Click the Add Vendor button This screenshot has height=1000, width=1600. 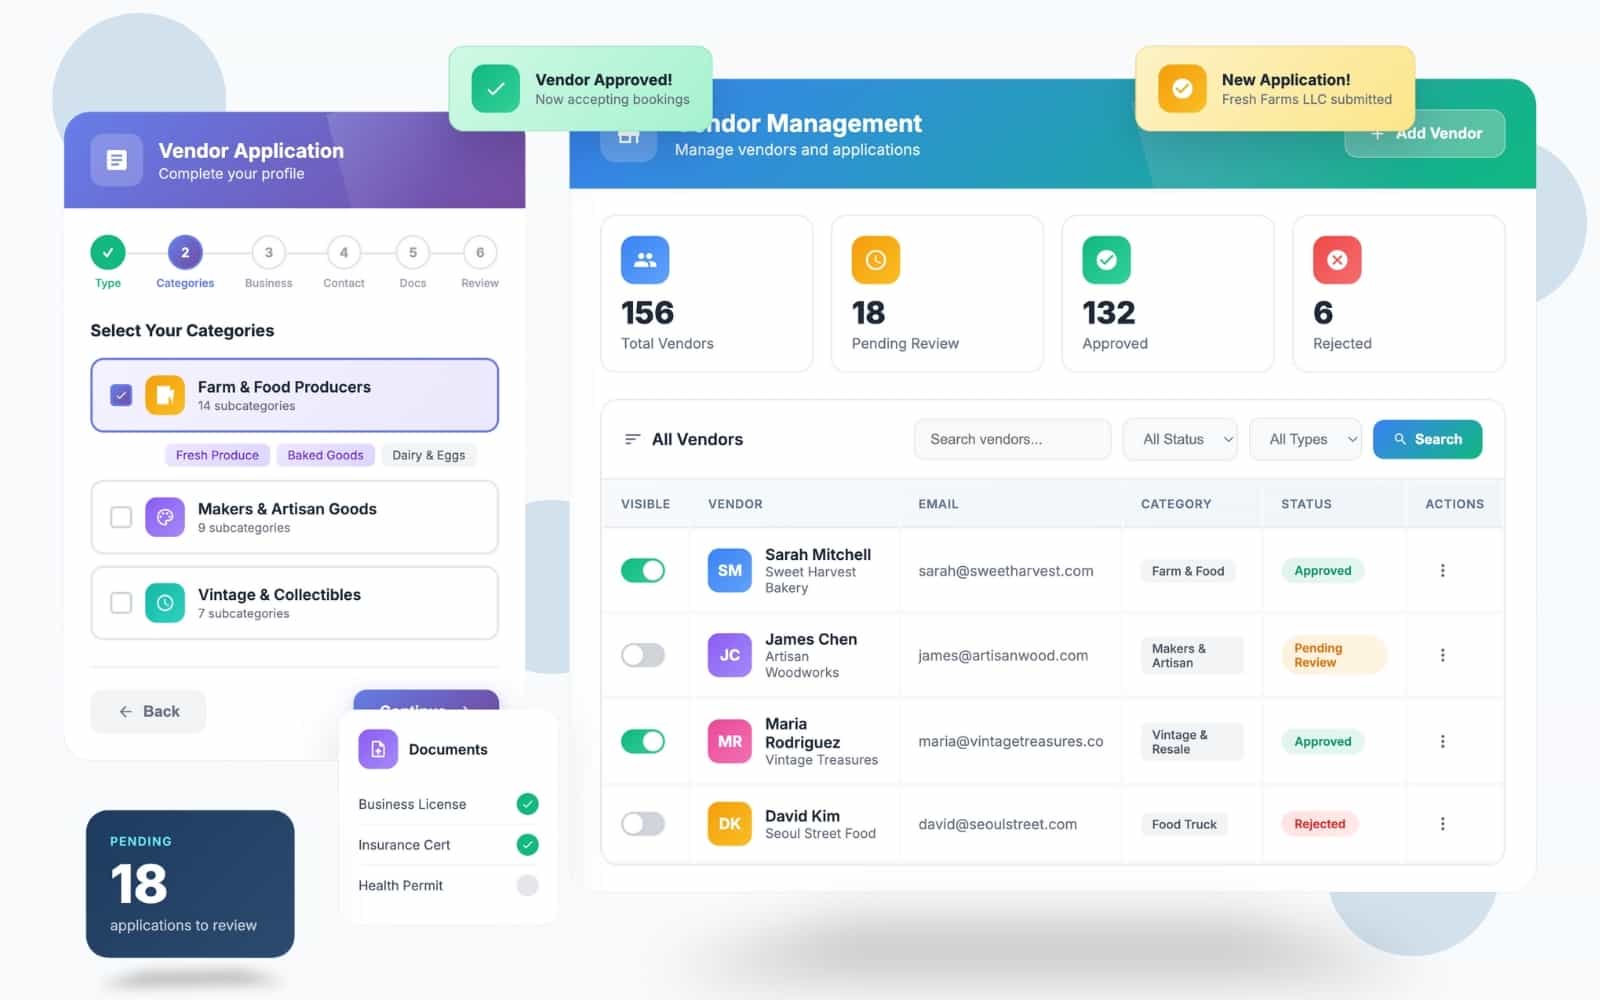point(1425,133)
